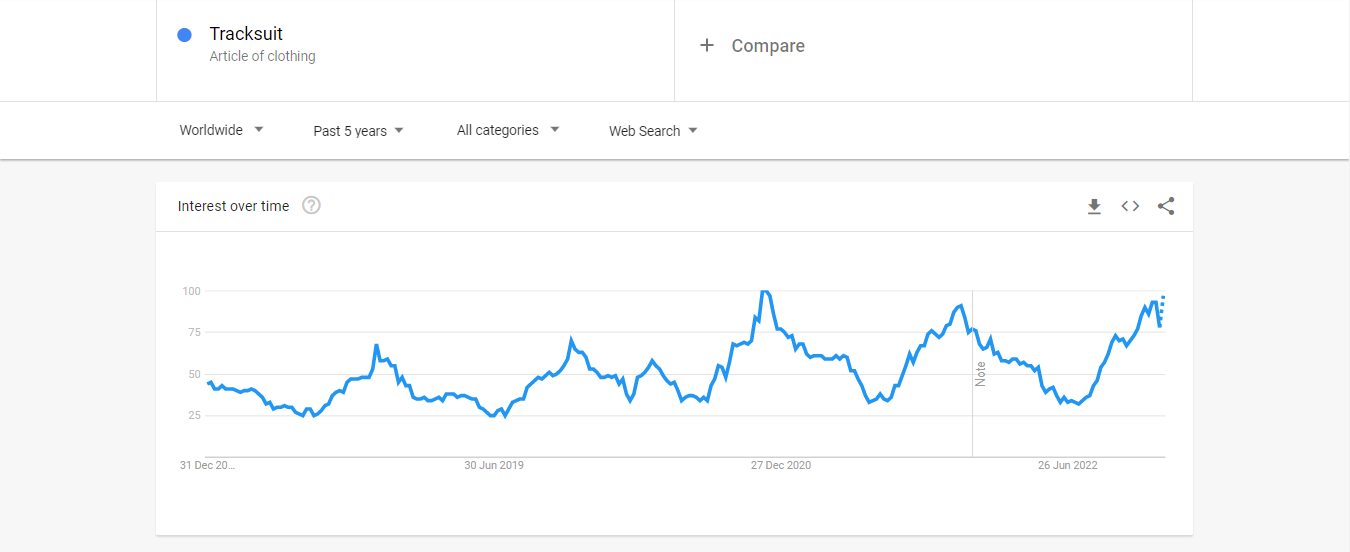This screenshot has height=552, width=1350.
Task: Click the vertical Note marker on chart
Action: tap(980, 374)
